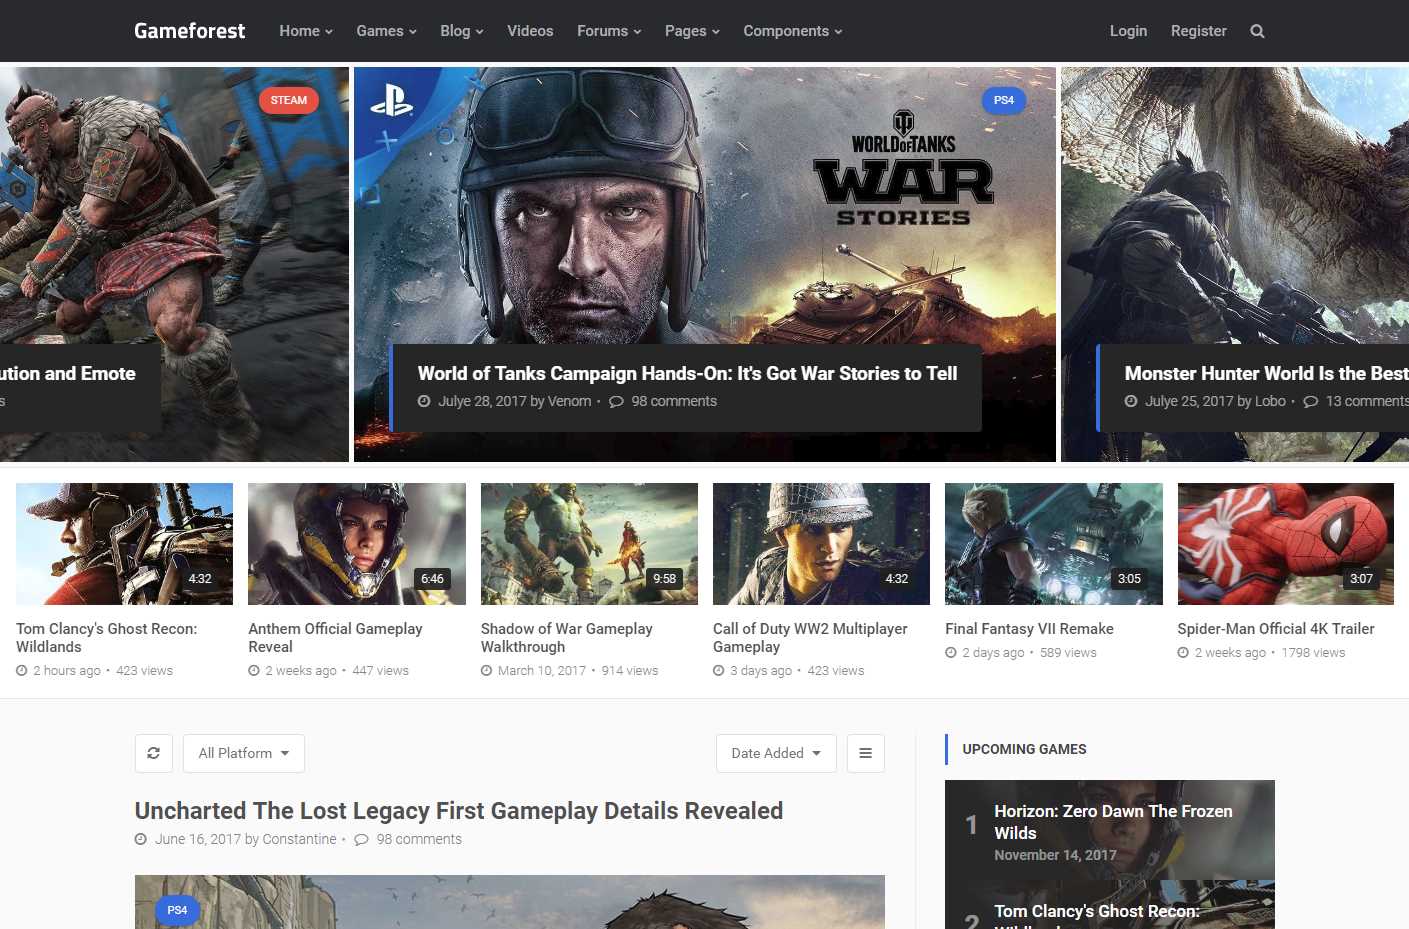Click comment bubble icon beside 98 comments on slide
Screen dimensions: 1409x929
click(616, 402)
